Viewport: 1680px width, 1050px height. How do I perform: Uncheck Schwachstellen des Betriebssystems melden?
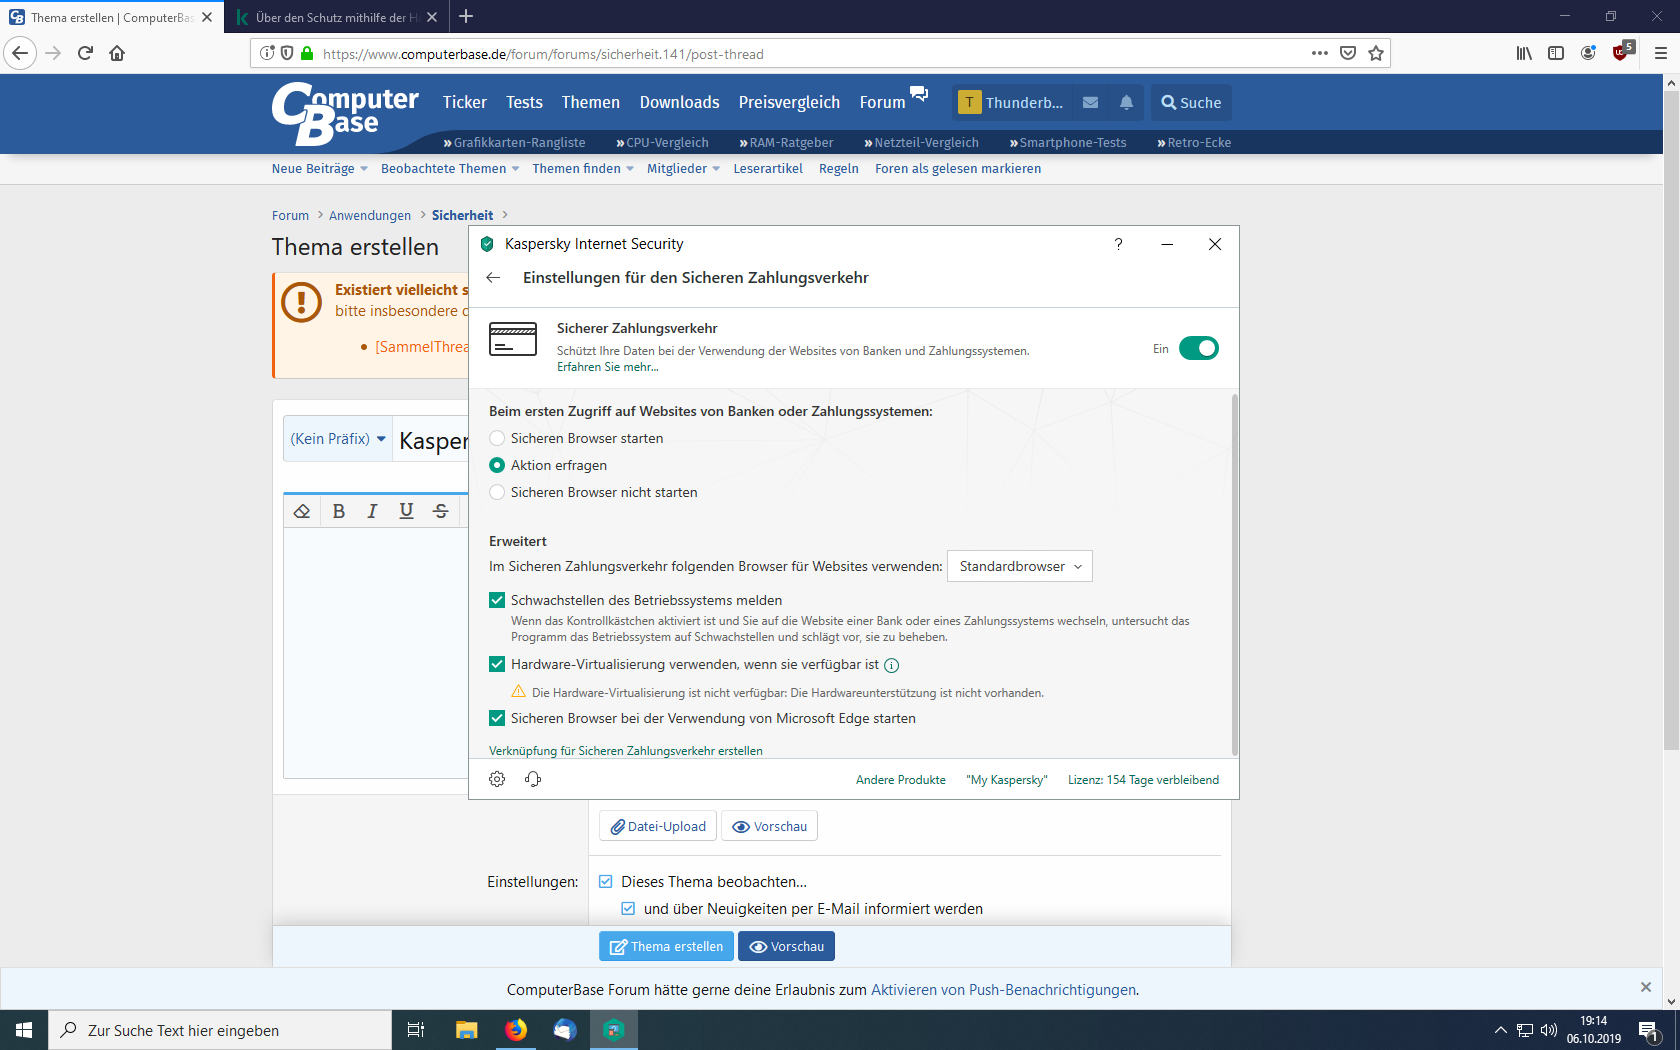(496, 600)
